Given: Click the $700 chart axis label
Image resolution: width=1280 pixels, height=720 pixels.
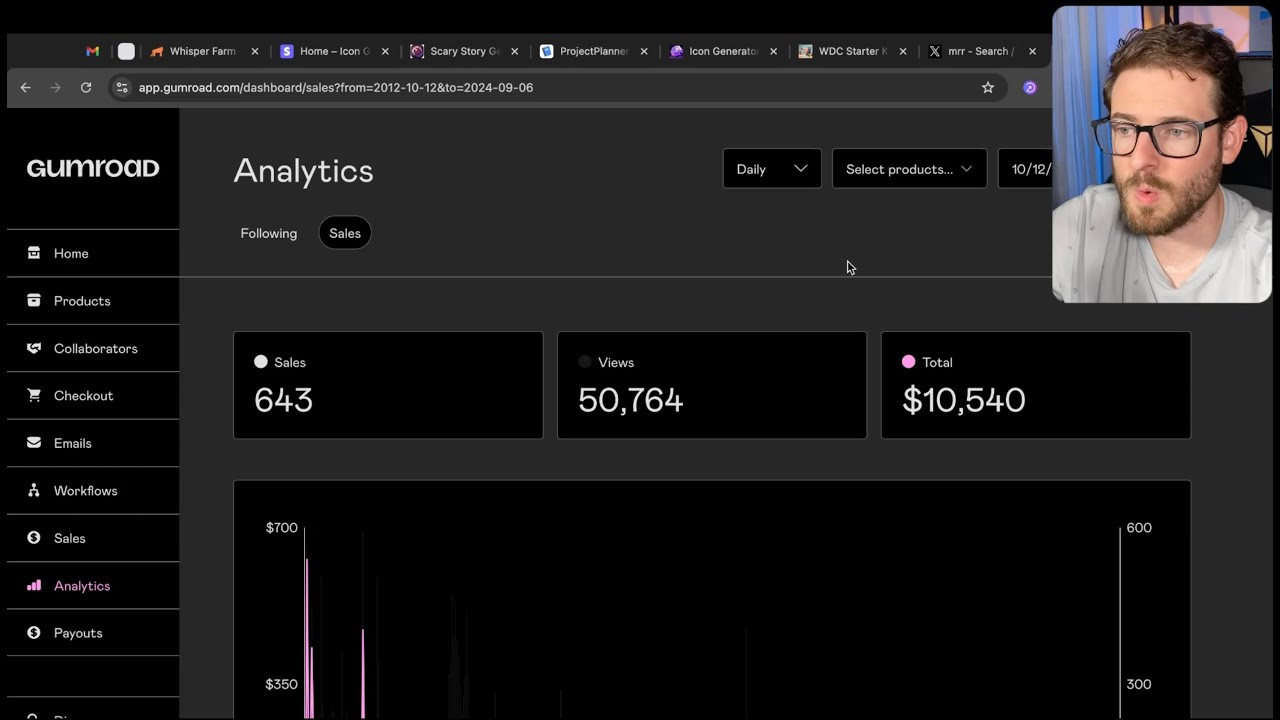Looking at the screenshot, I should [x=282, y=527].
